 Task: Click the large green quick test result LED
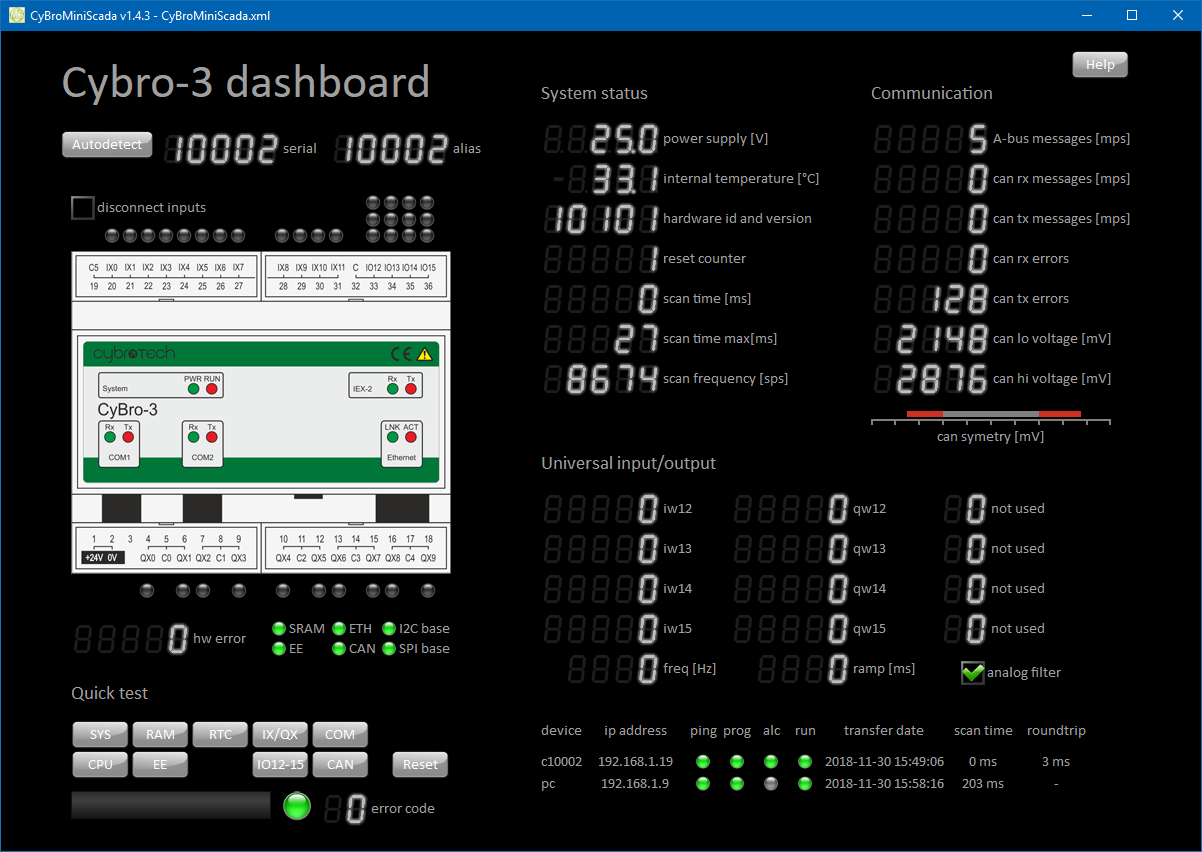pos(297,805)
